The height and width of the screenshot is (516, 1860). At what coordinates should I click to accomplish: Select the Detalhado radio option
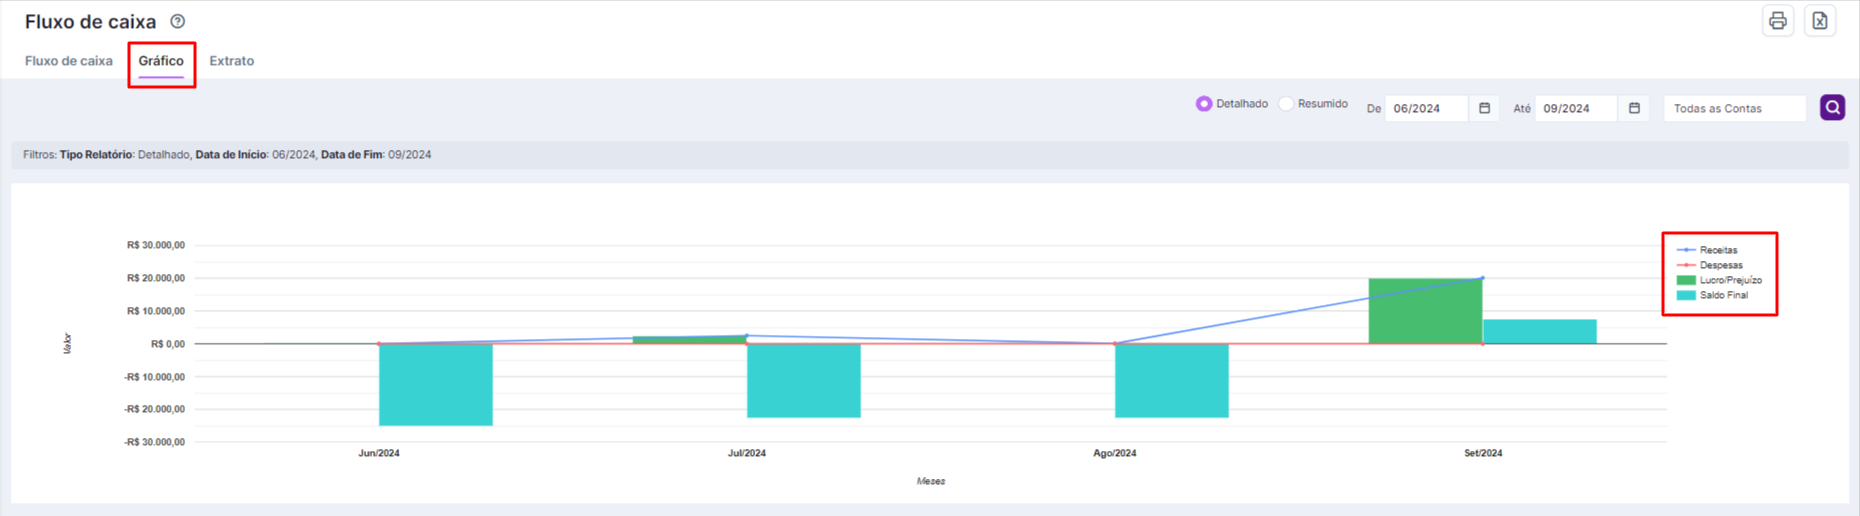click(x=1232, y=104)
